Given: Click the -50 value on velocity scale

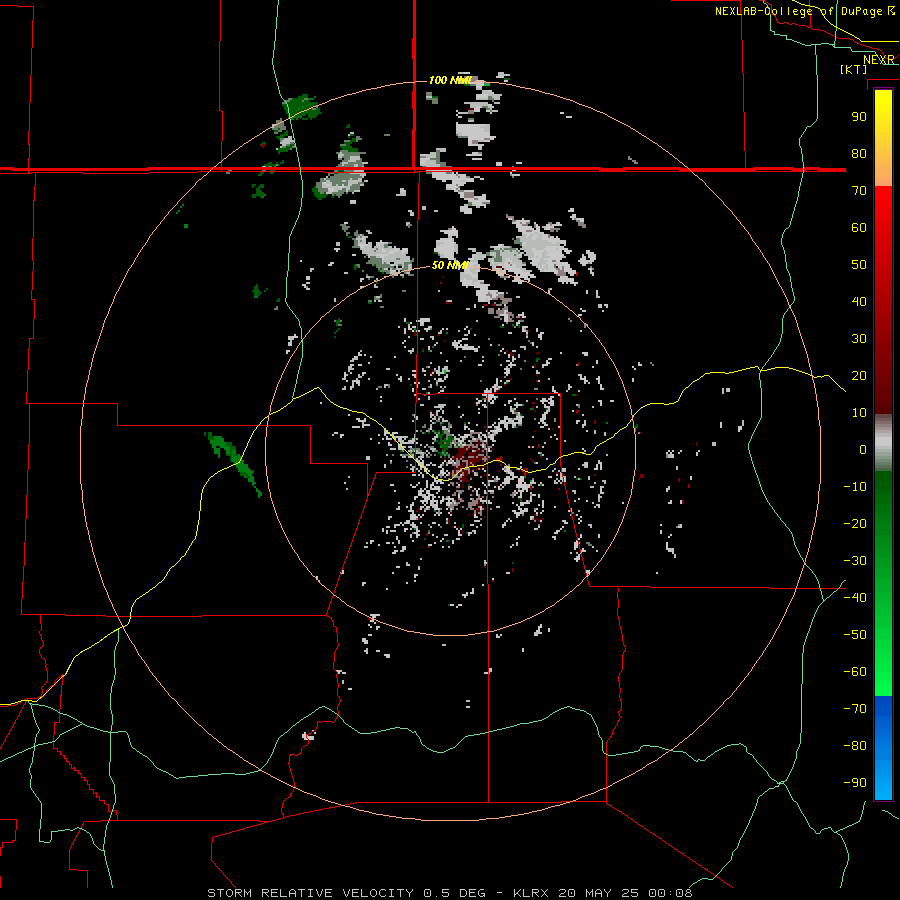Looking at the screenshot, I should (855, 635).
